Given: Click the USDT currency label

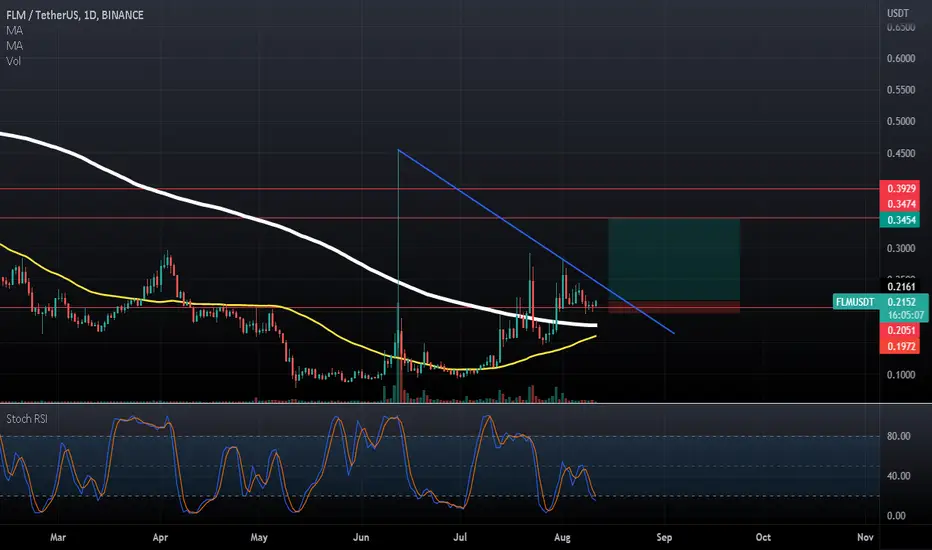Looking at the screenshot, I should [898, 13].
